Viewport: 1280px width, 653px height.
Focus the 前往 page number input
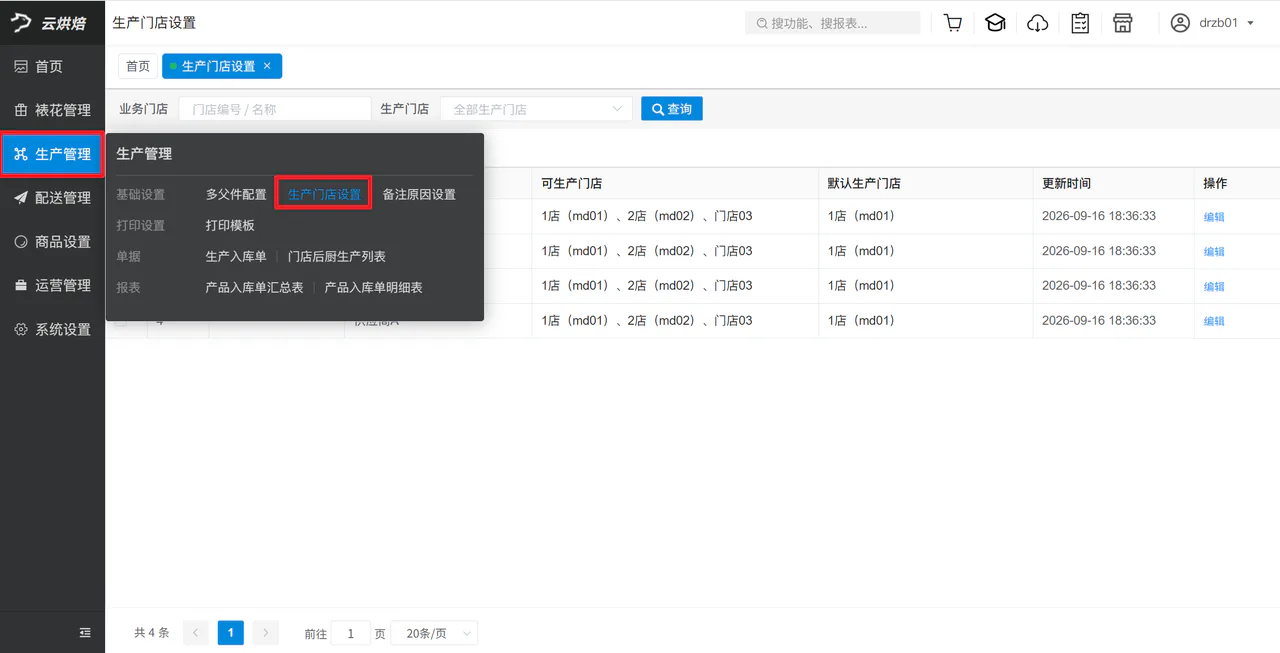(x=351, y=633)
